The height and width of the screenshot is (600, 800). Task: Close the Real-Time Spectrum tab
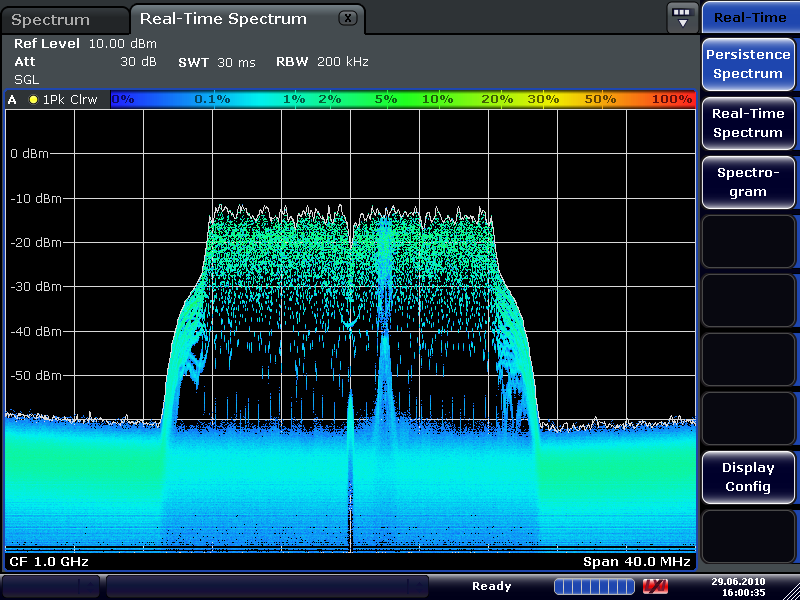point(347,18)
